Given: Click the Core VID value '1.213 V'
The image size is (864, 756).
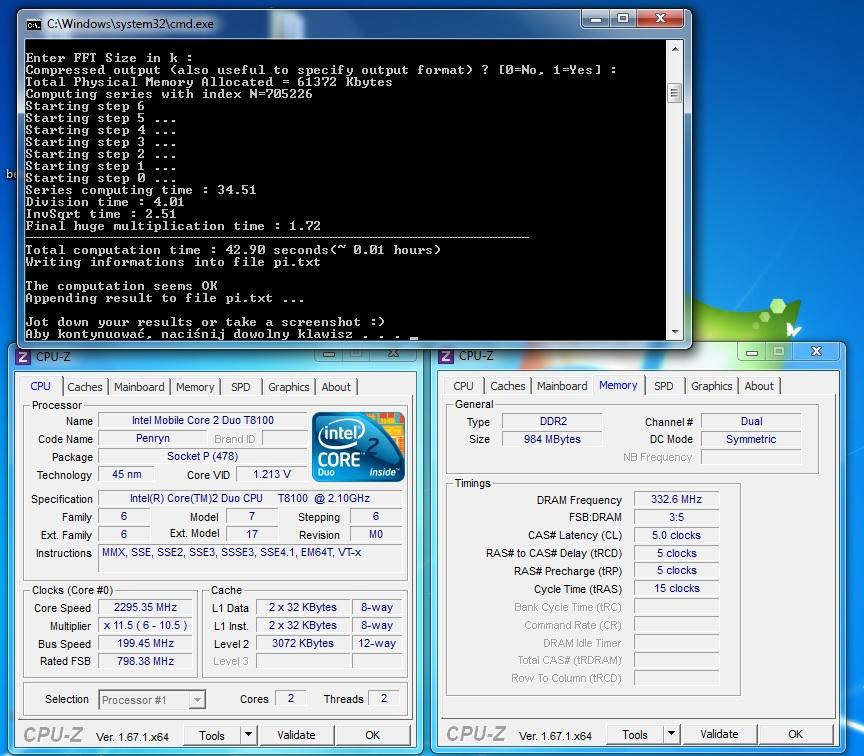Looking at the screenshot, I should tap(272, 474).
